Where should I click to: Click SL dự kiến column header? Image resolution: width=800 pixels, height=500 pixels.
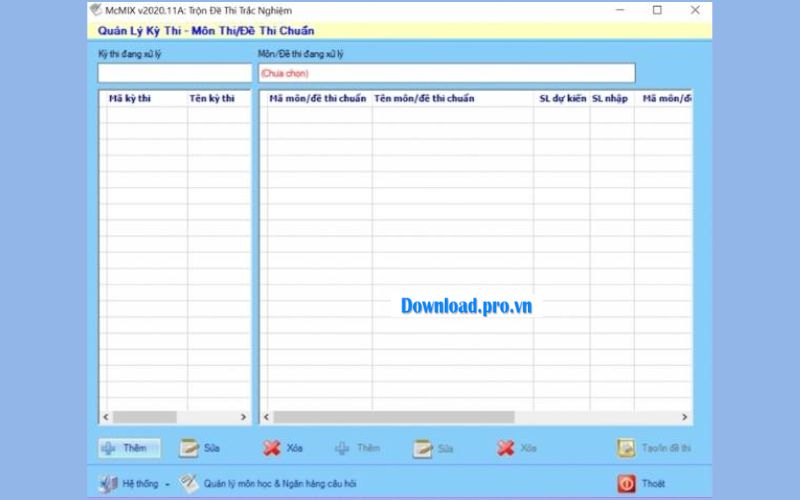pyautogui.click(x=563, y=98)
